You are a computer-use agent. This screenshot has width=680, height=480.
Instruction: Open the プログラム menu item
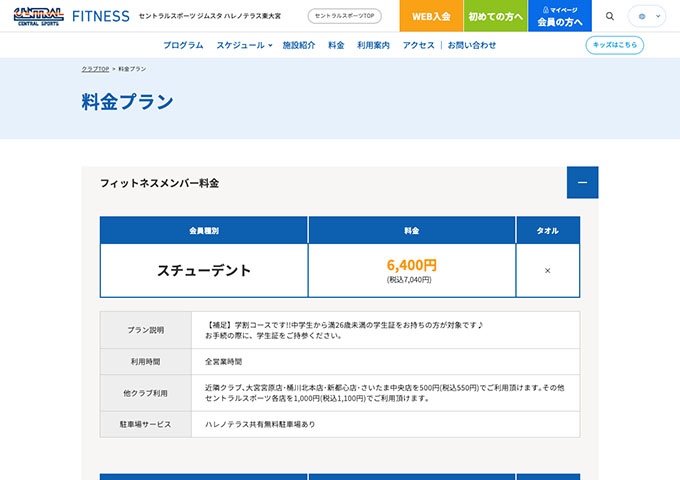pyautogui.click(x=183, y=46)
